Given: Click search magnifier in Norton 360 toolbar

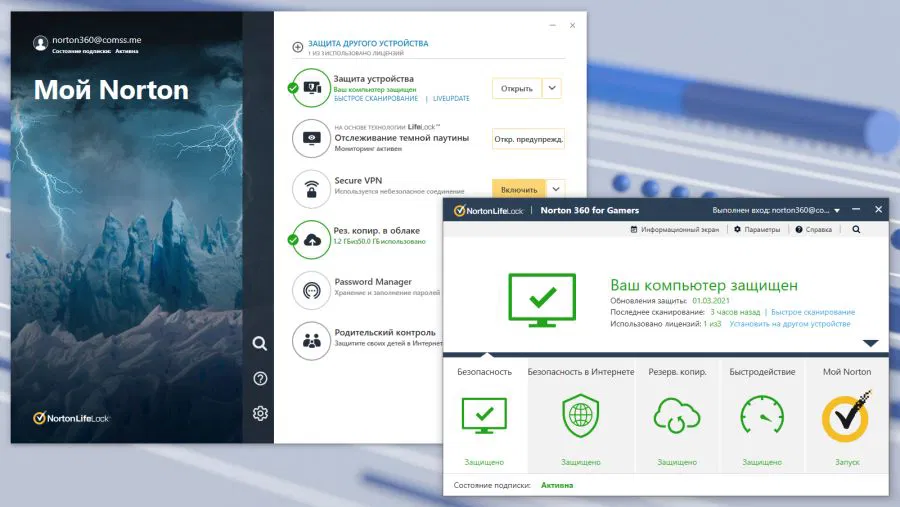Looking at the screenshot, I should (x=856, y=229).
